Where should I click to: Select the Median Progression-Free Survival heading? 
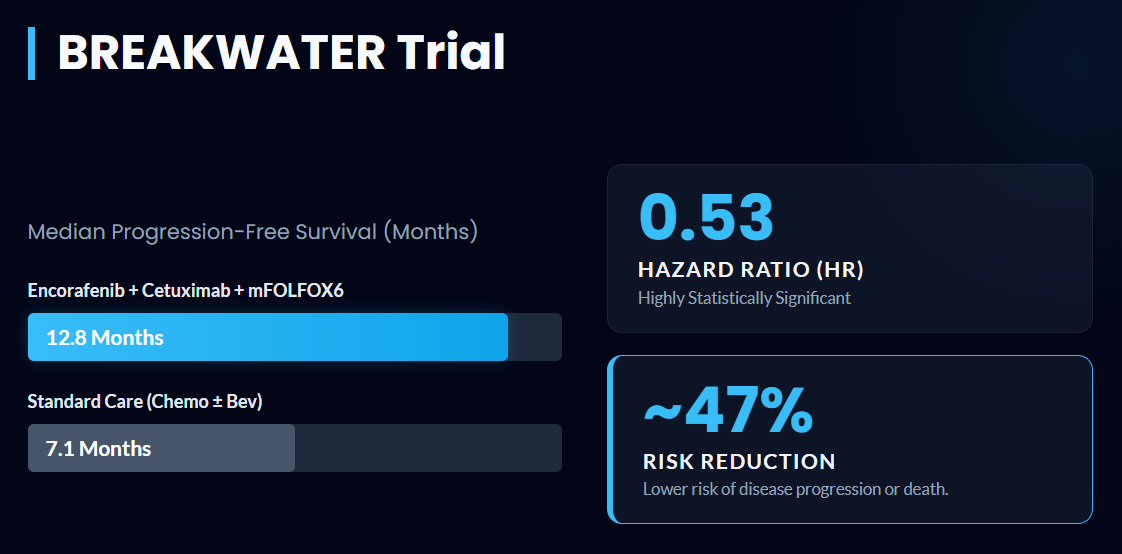point(252,232)
